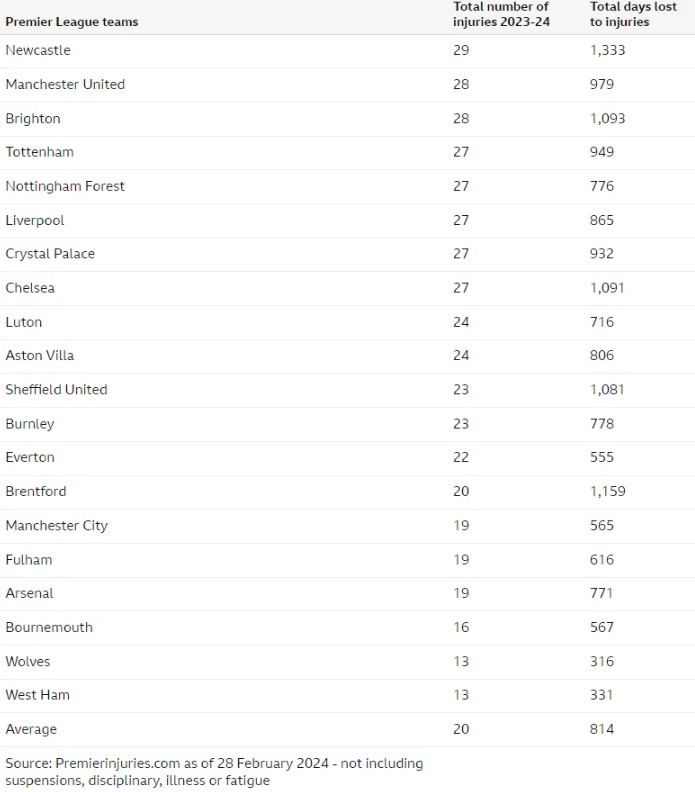Select the Everton team name
Image resolution: width=695 pixels, height=792 pixels.
click(x=30, y=458)
